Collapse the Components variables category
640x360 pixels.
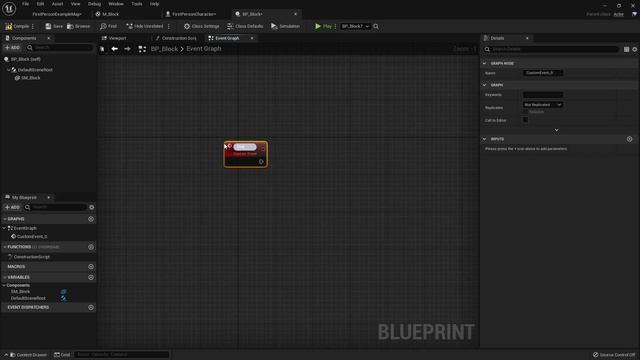pos(4,285)
